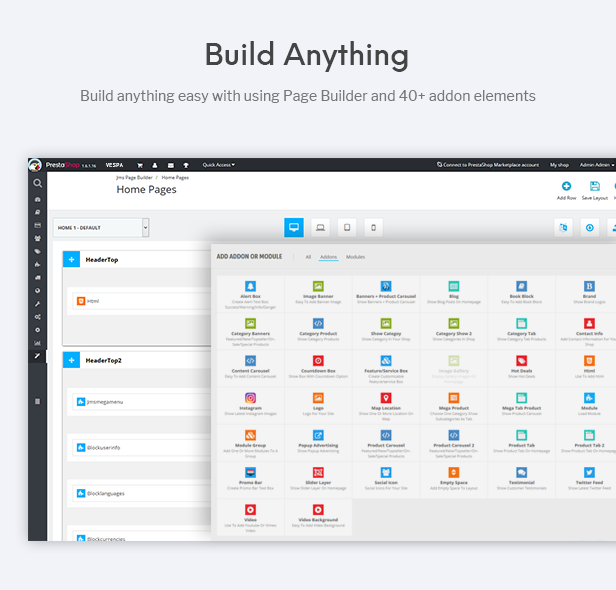Screen dimensions: 616x590
Task: Switch to mobile phone device view
Action: pos(374,227)
